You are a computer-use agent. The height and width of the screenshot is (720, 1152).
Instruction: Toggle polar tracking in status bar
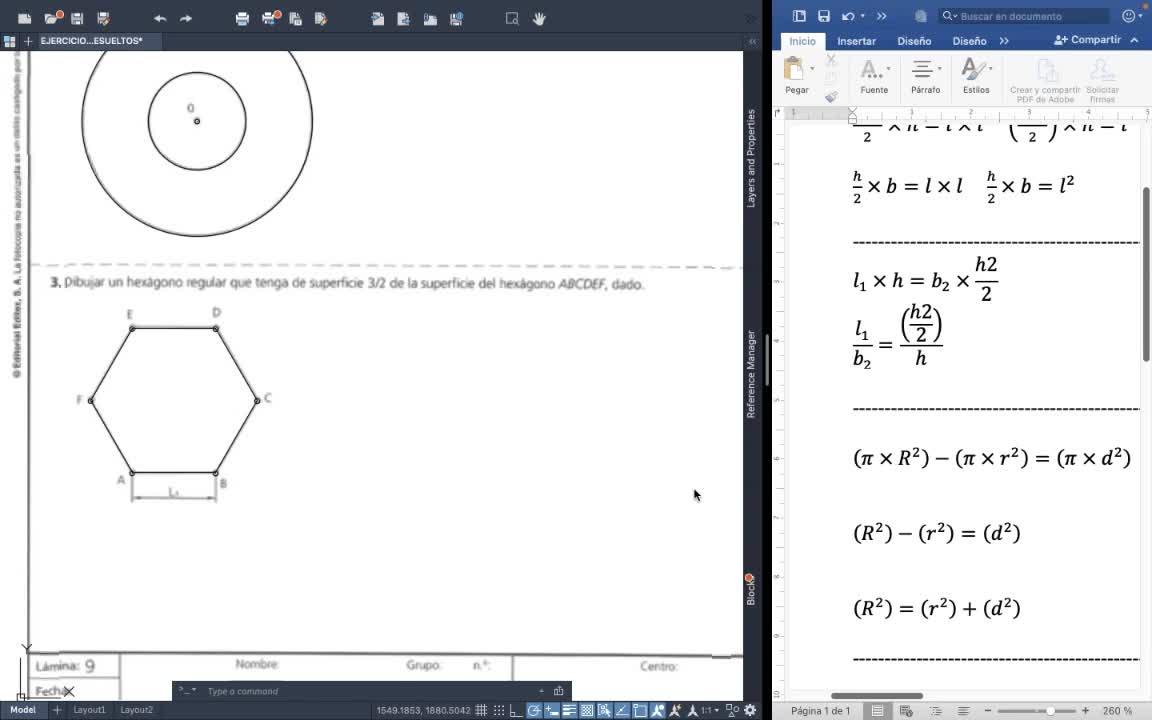(x=534, y=710)
